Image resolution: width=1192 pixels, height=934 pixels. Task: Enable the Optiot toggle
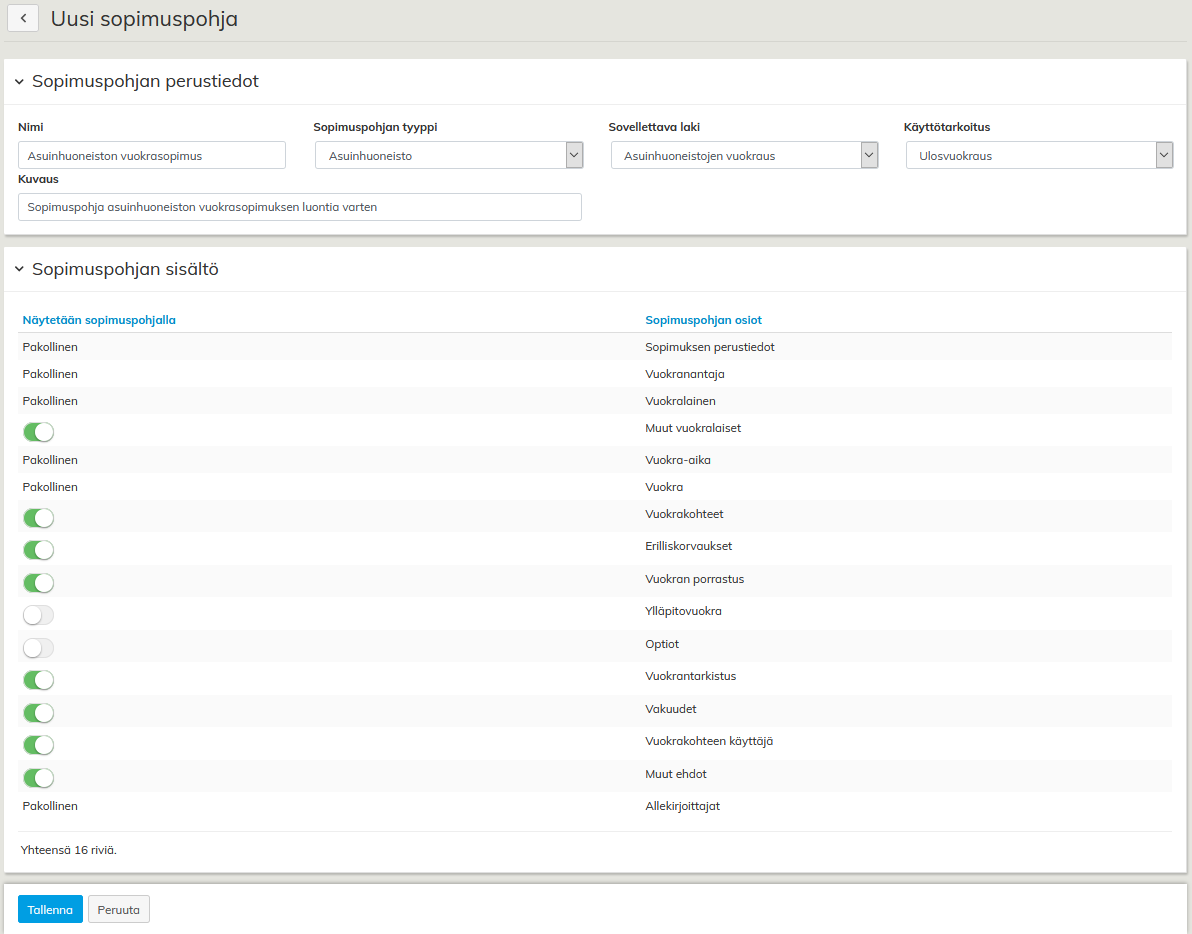[x=38, y=648]
